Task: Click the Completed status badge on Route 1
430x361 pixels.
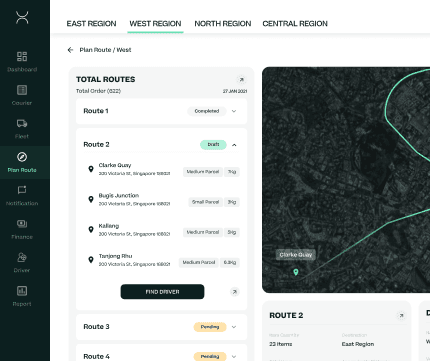Action: (x=207, y=111)
